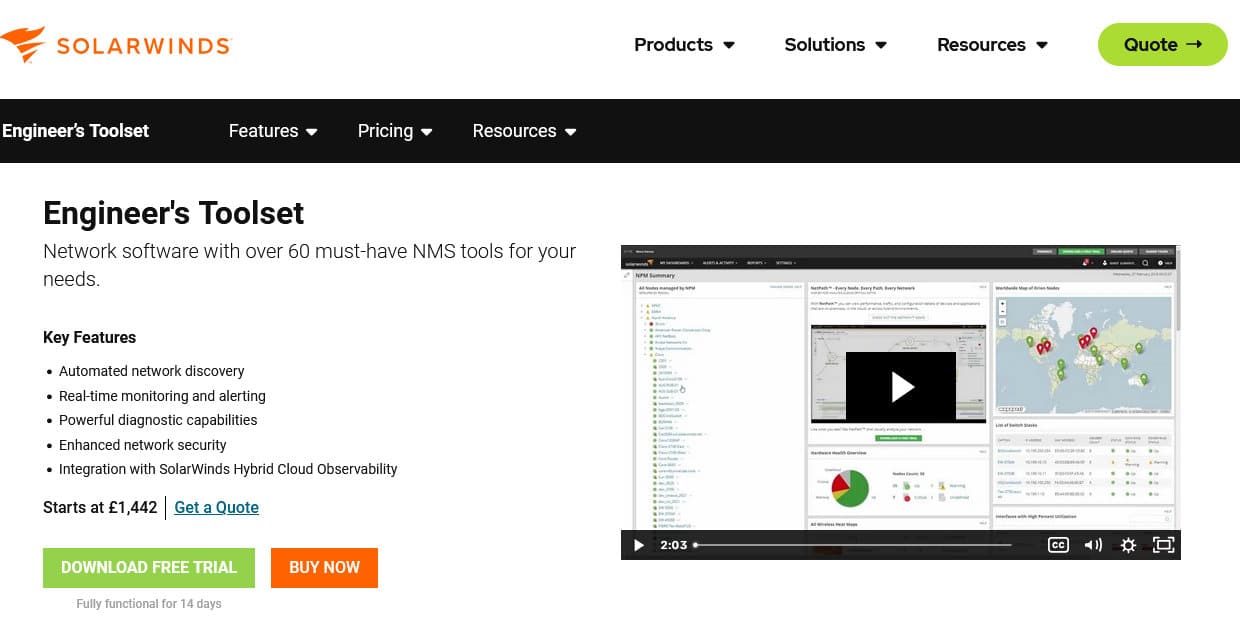Viewport: 1240px width, 627px height.
Task: Enter video fullscreen mode
Action: pos(1163,545)
